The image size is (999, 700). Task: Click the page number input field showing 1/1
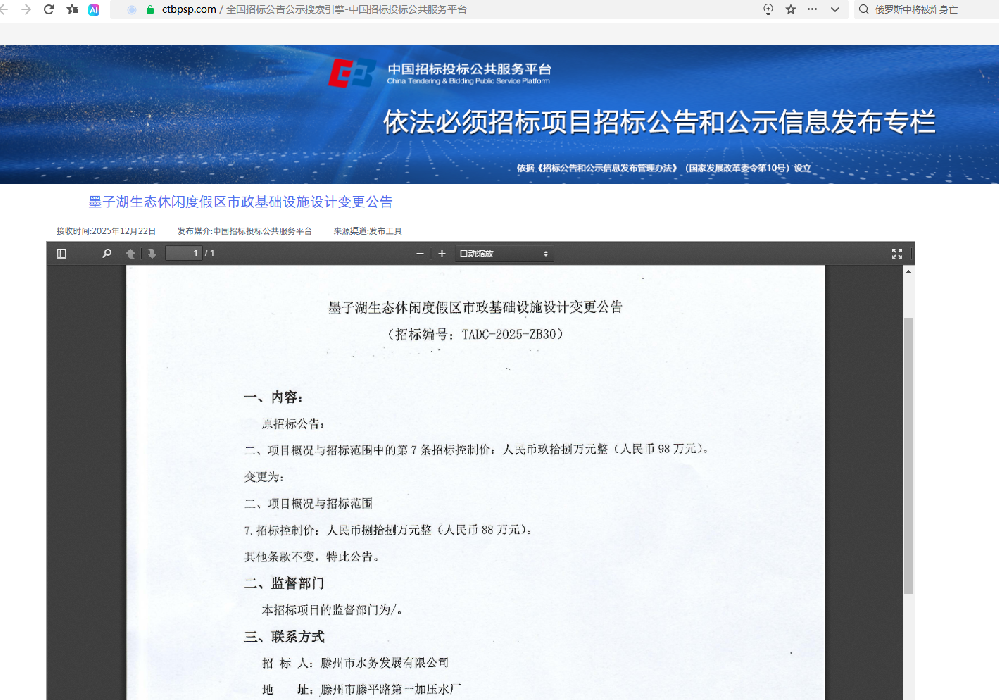(x=185, y=253)
